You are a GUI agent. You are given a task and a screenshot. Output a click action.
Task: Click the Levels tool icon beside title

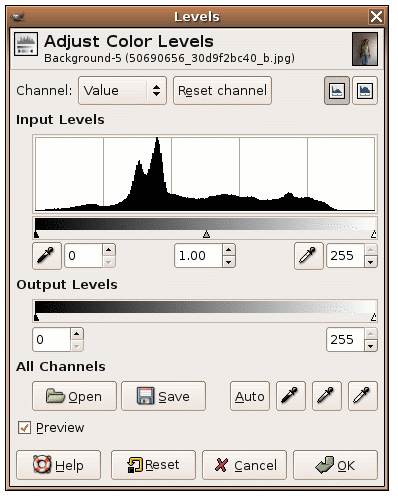[26, 44]
